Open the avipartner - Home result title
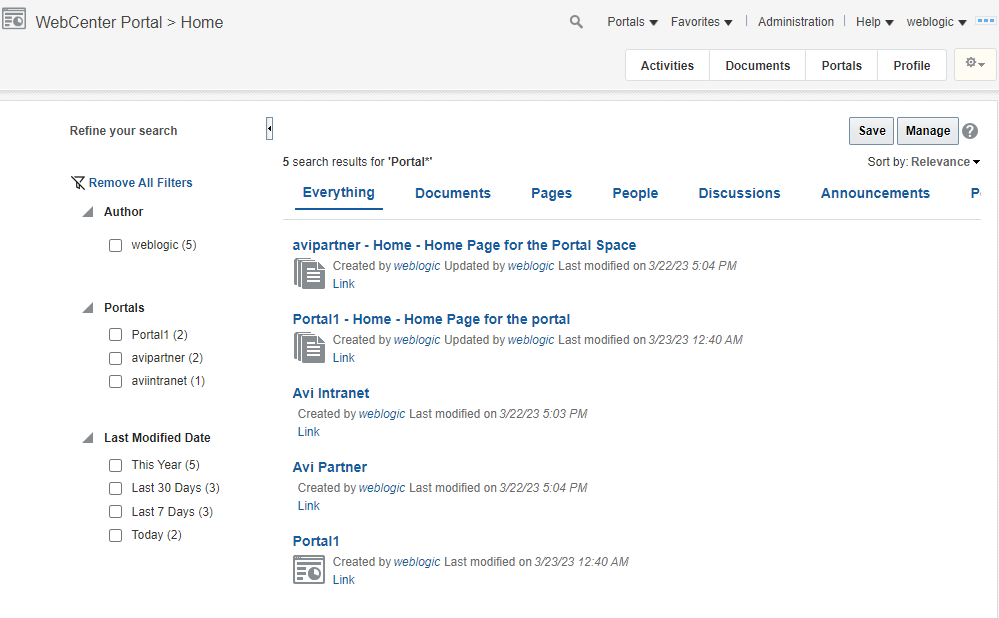Image resolution: width=999 pixels, height=618 pixels. click(x=464, y=245)
